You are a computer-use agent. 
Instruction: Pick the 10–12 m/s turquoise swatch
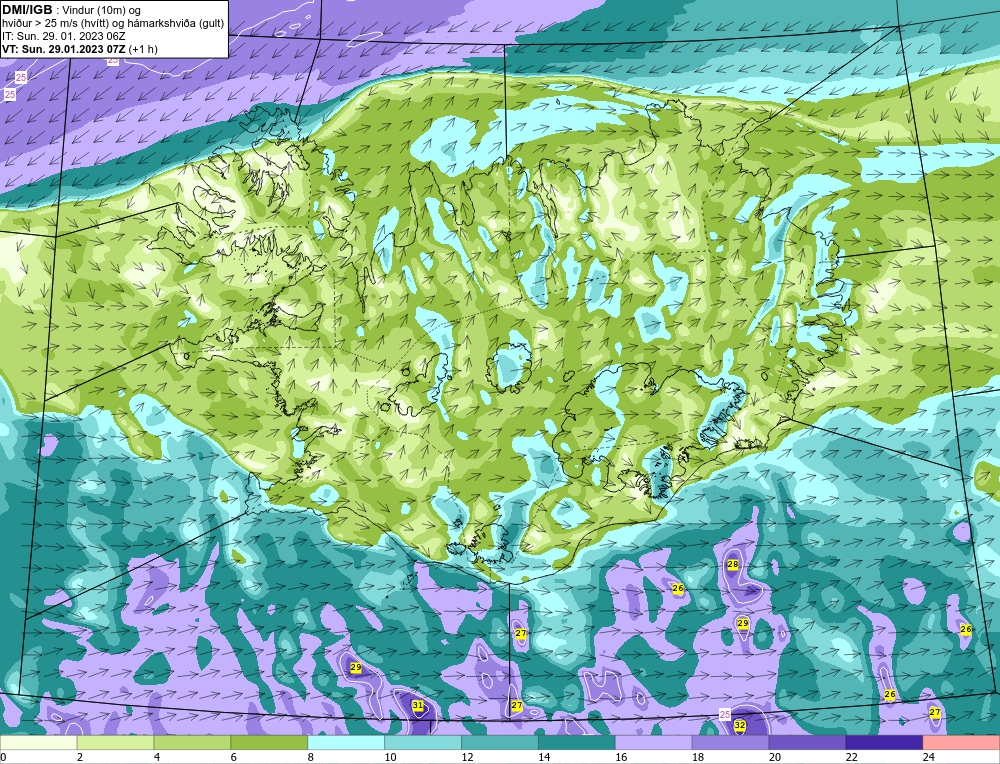coord(423,742)
